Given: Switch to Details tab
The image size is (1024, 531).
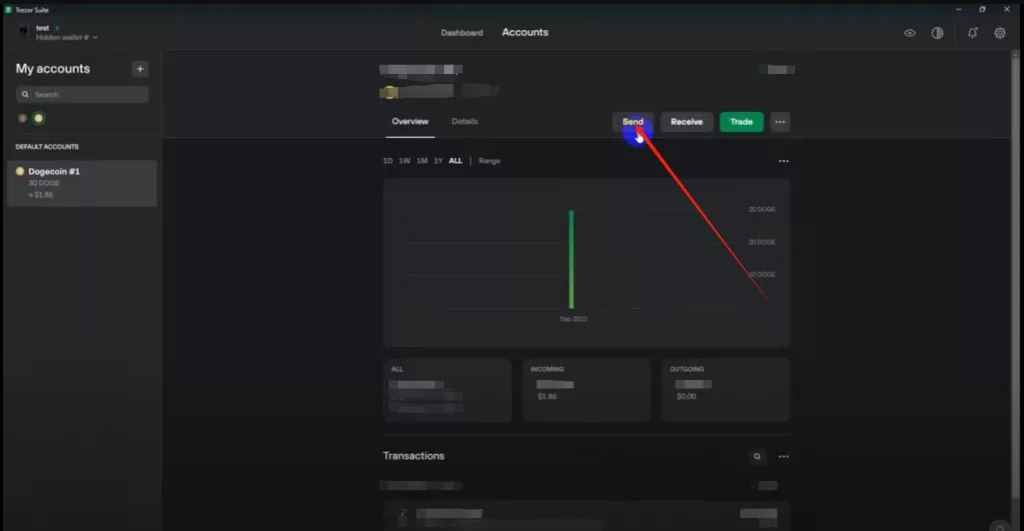Looking at the screenshot, I should click(464, 121).
